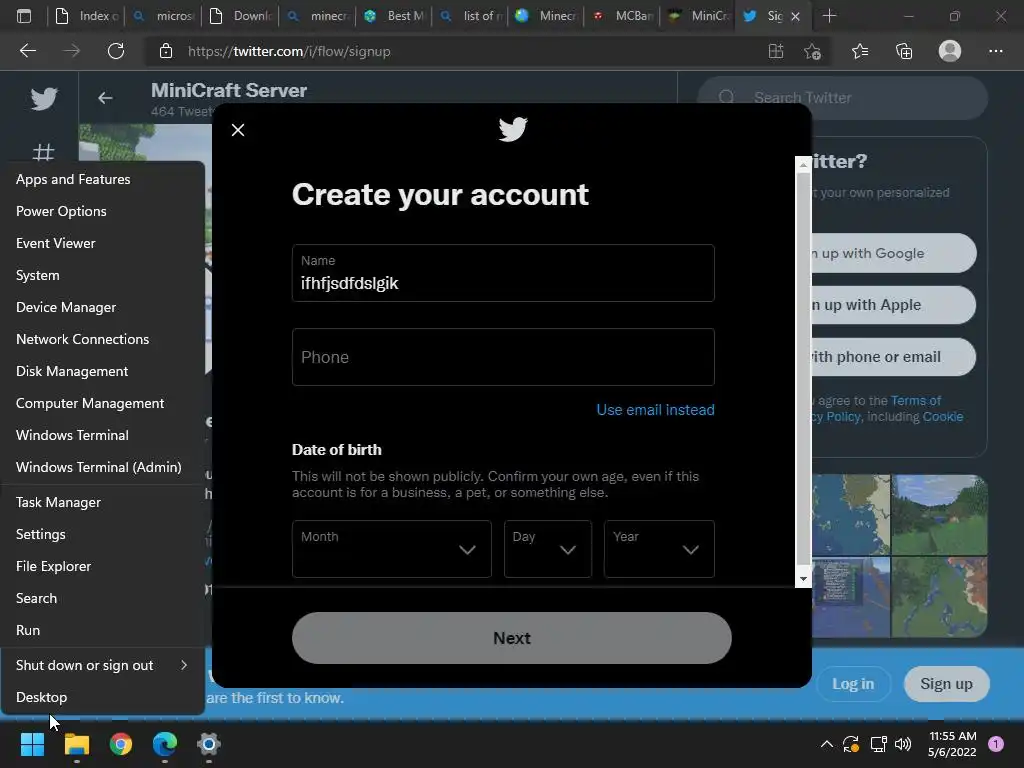1024x768 pixels.
Task: Open Device Manager from menu
Action: click(x=103, y=307)
